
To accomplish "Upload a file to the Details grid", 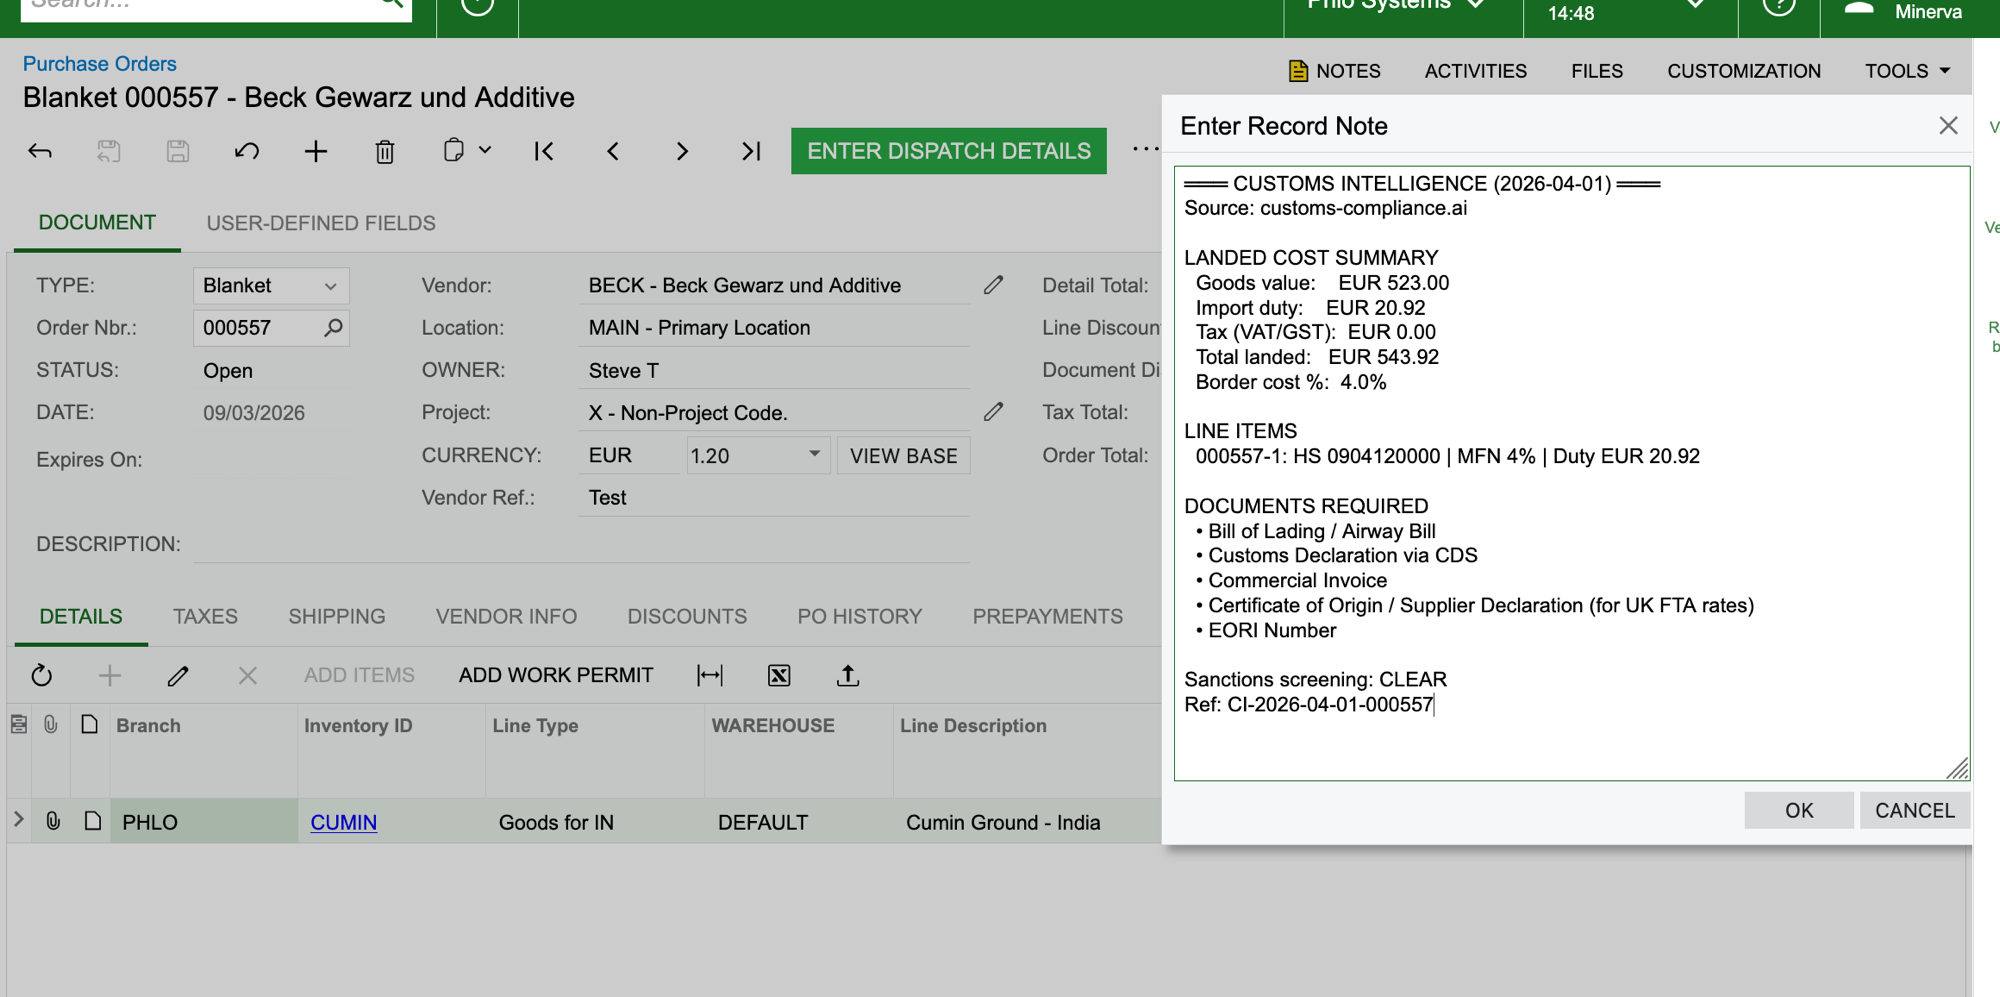I will (x=847, y=675).
